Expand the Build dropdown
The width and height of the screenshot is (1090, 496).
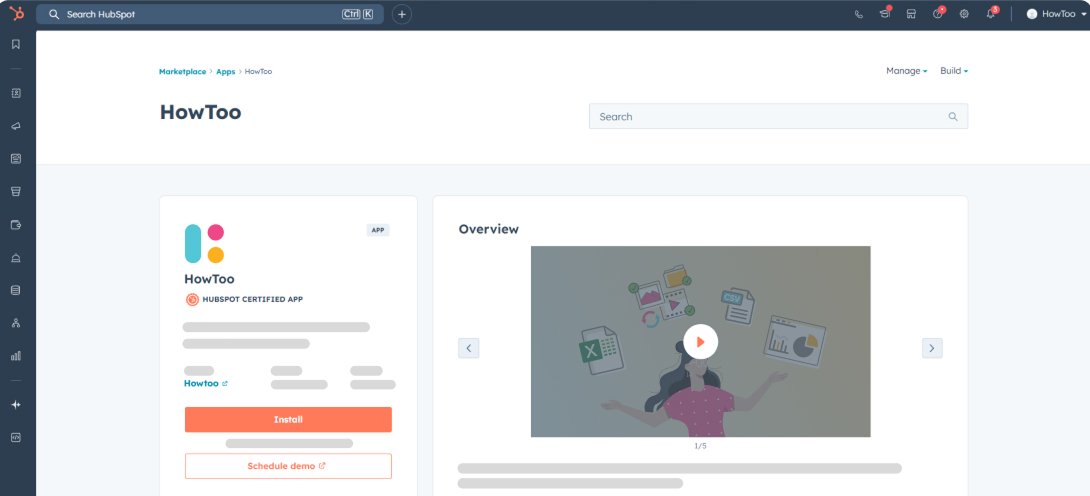(954, 71)
